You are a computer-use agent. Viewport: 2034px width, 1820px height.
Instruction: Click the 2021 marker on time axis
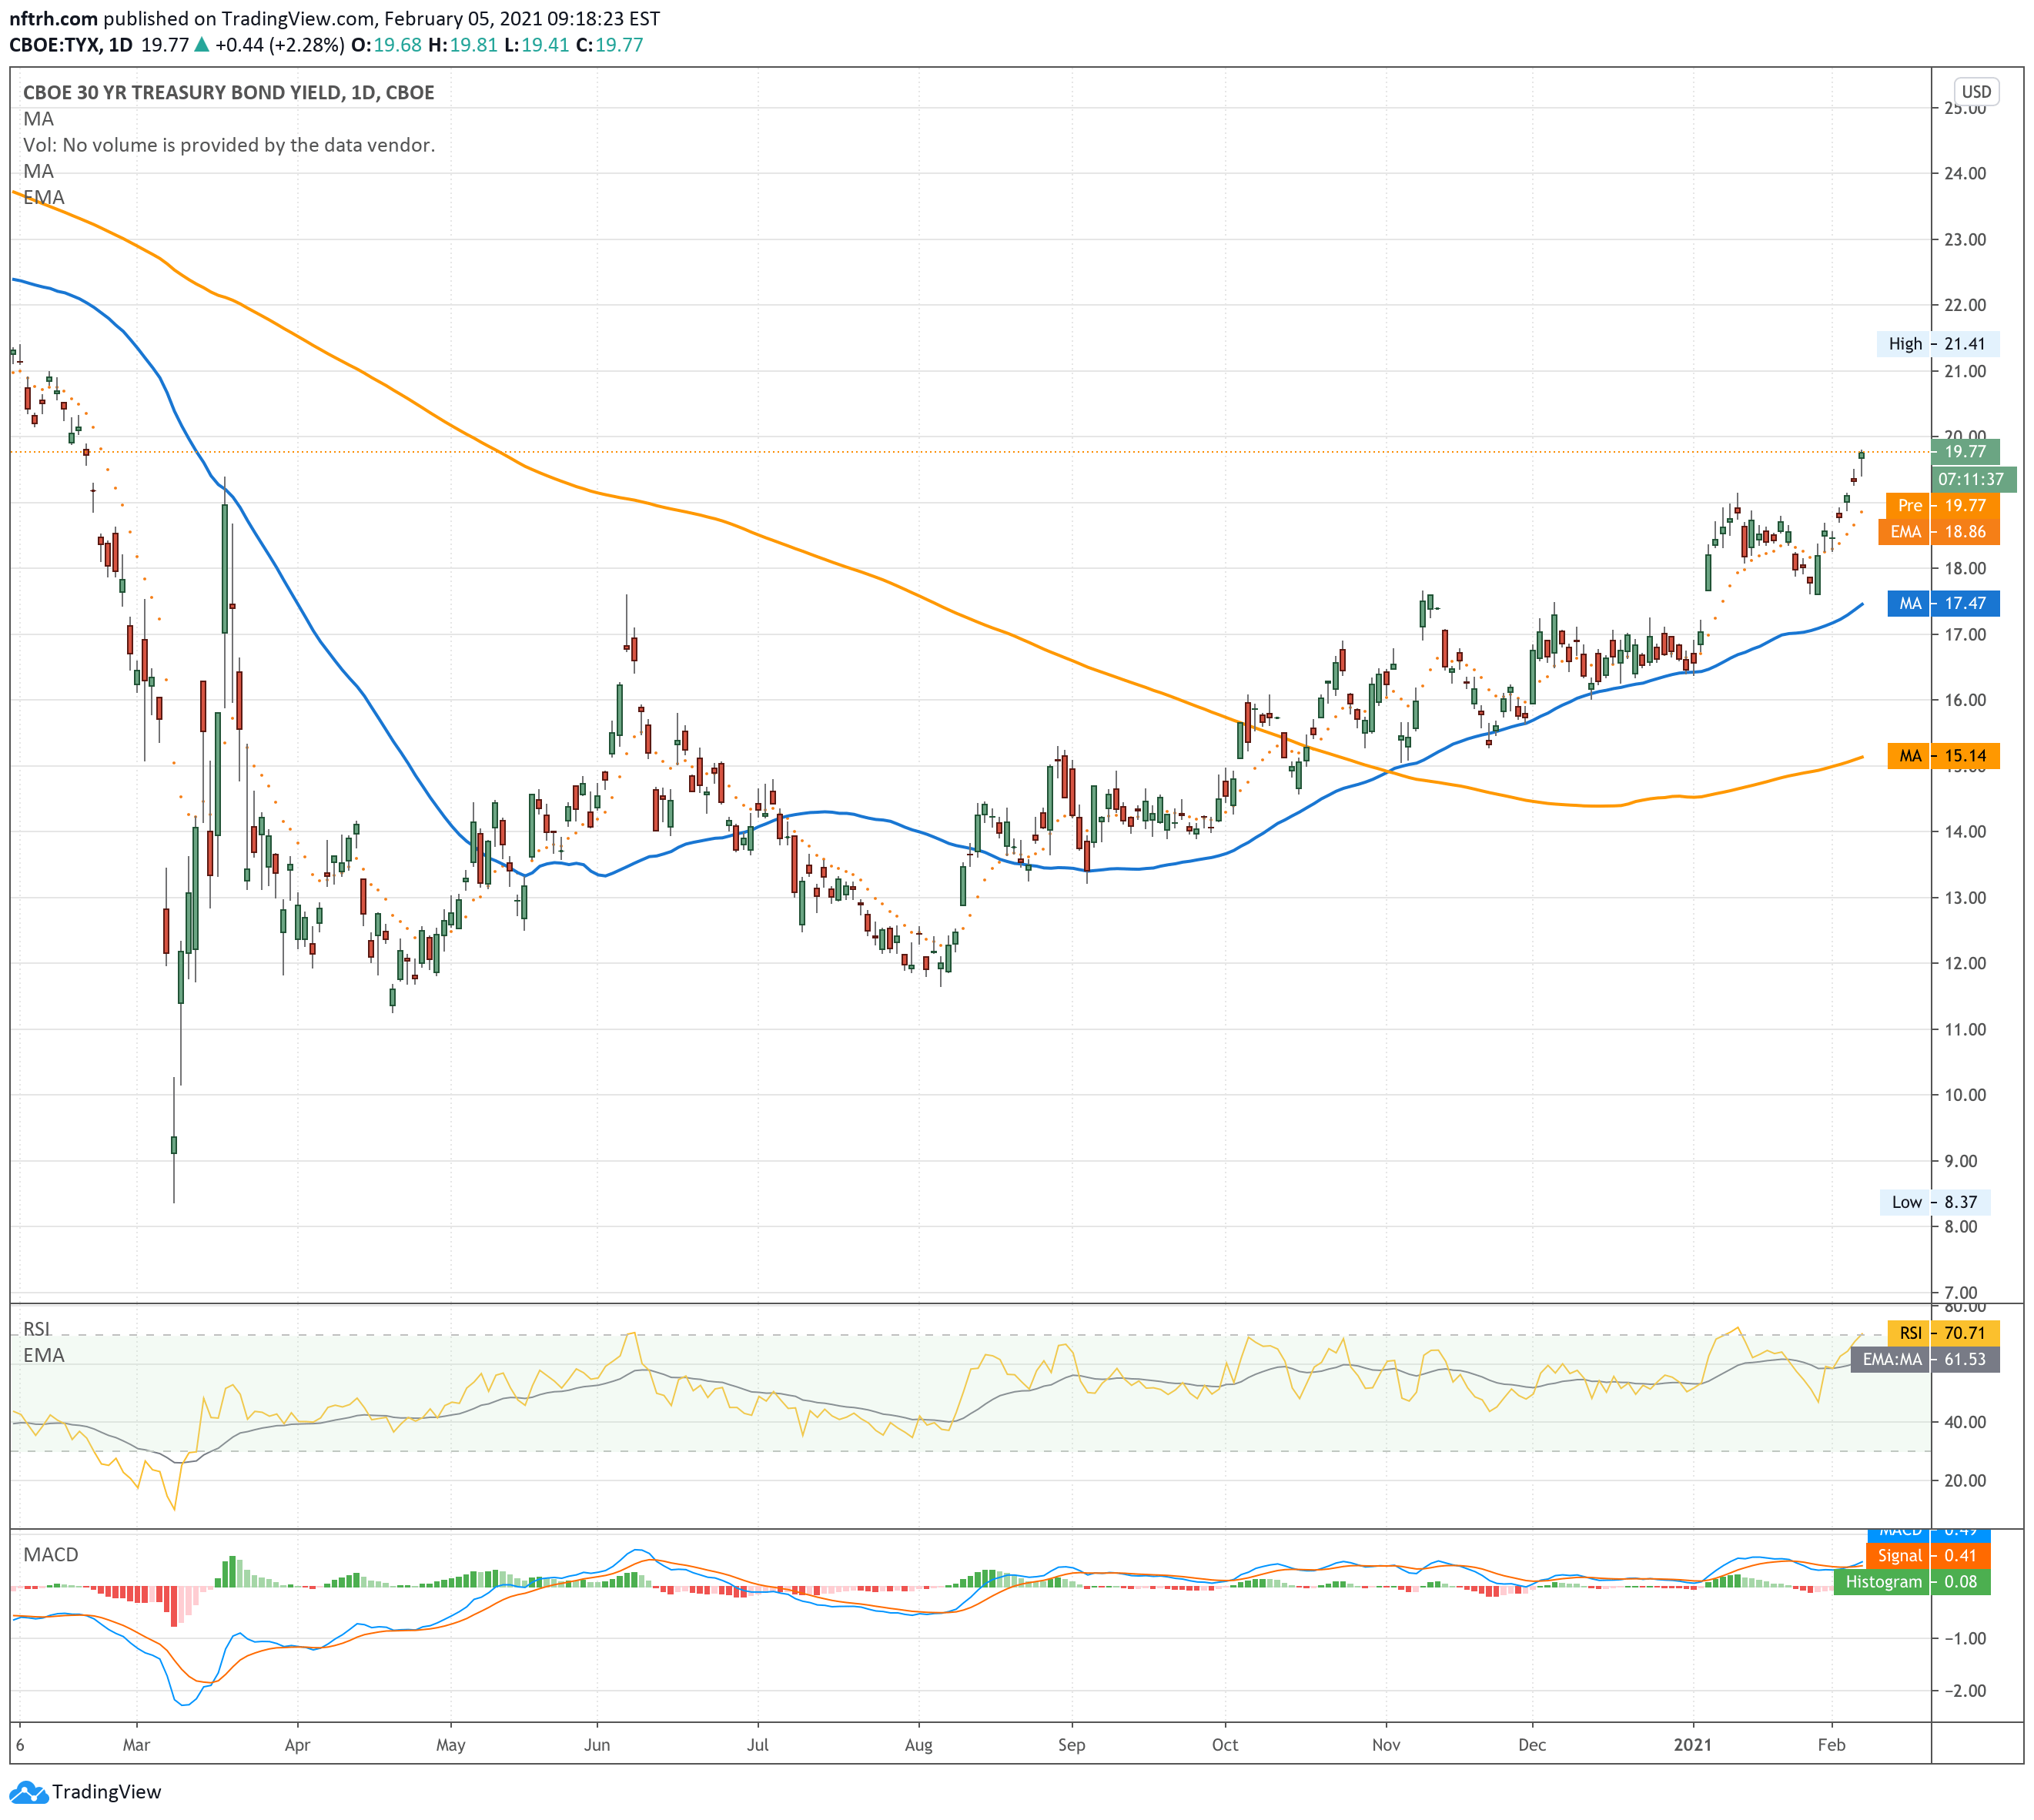(1693, 1745)
